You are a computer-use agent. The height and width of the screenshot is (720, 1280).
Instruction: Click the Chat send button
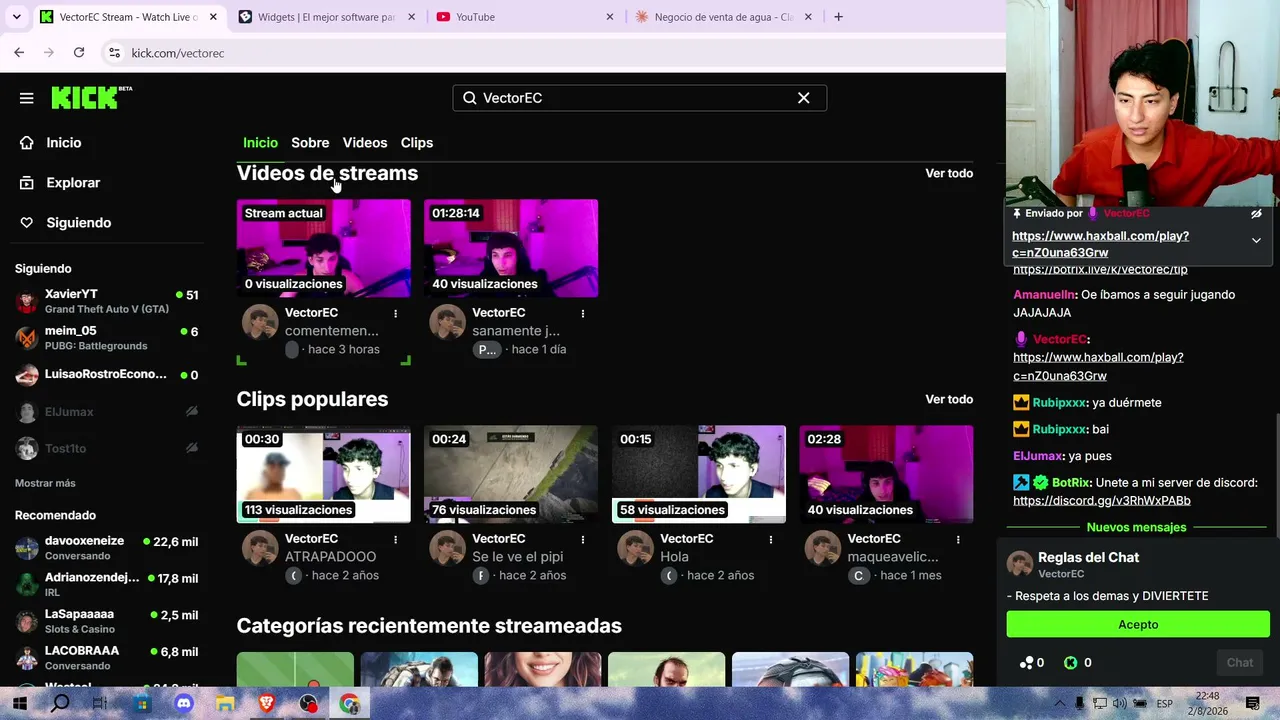pos(1240,662)
